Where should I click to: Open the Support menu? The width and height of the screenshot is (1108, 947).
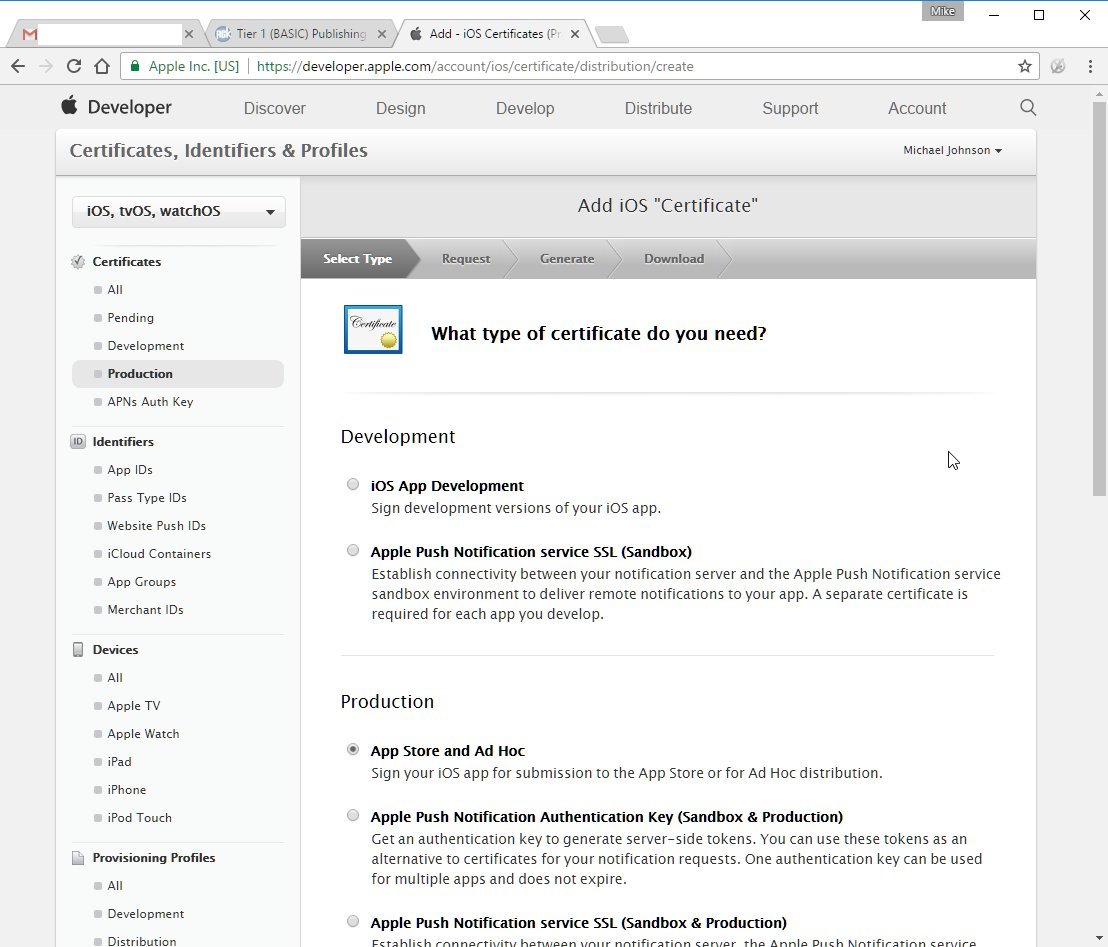[790, 108]
